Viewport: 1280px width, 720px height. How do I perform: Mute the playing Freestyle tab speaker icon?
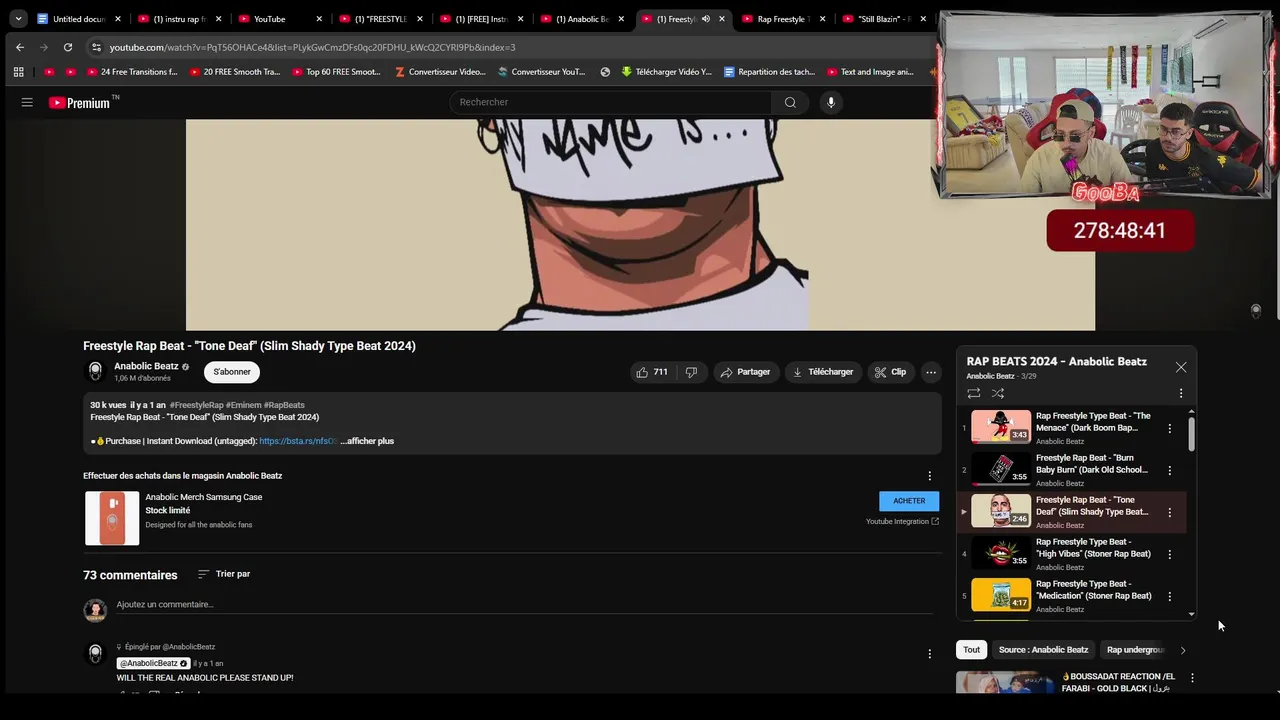pos(706,19)
